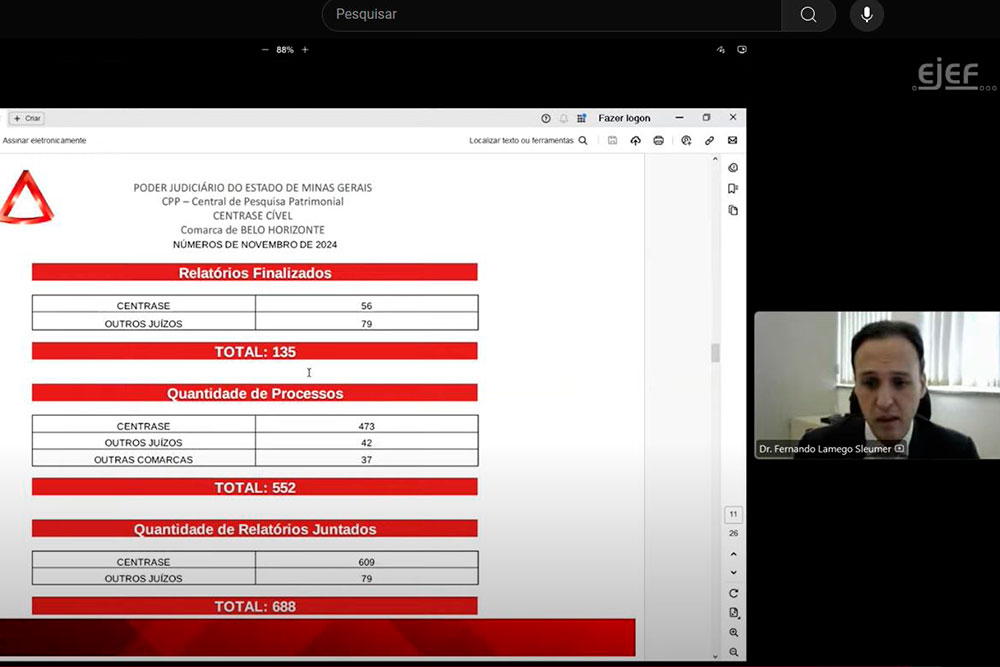Send the PDF by email envelope icon

[x=732, y=141]
